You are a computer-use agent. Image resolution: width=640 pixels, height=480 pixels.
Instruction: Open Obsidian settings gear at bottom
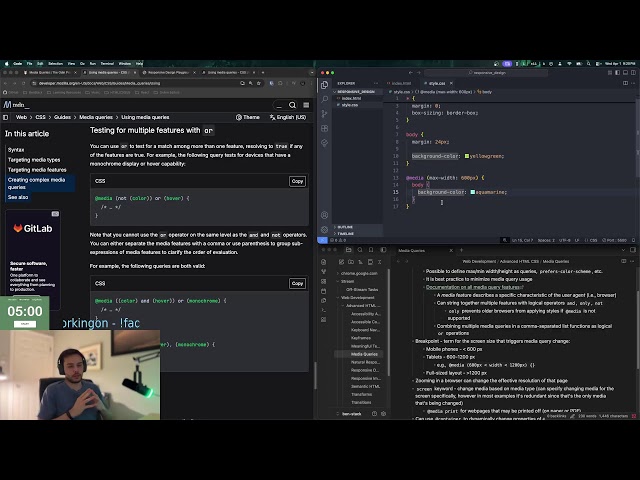point(383,413)
